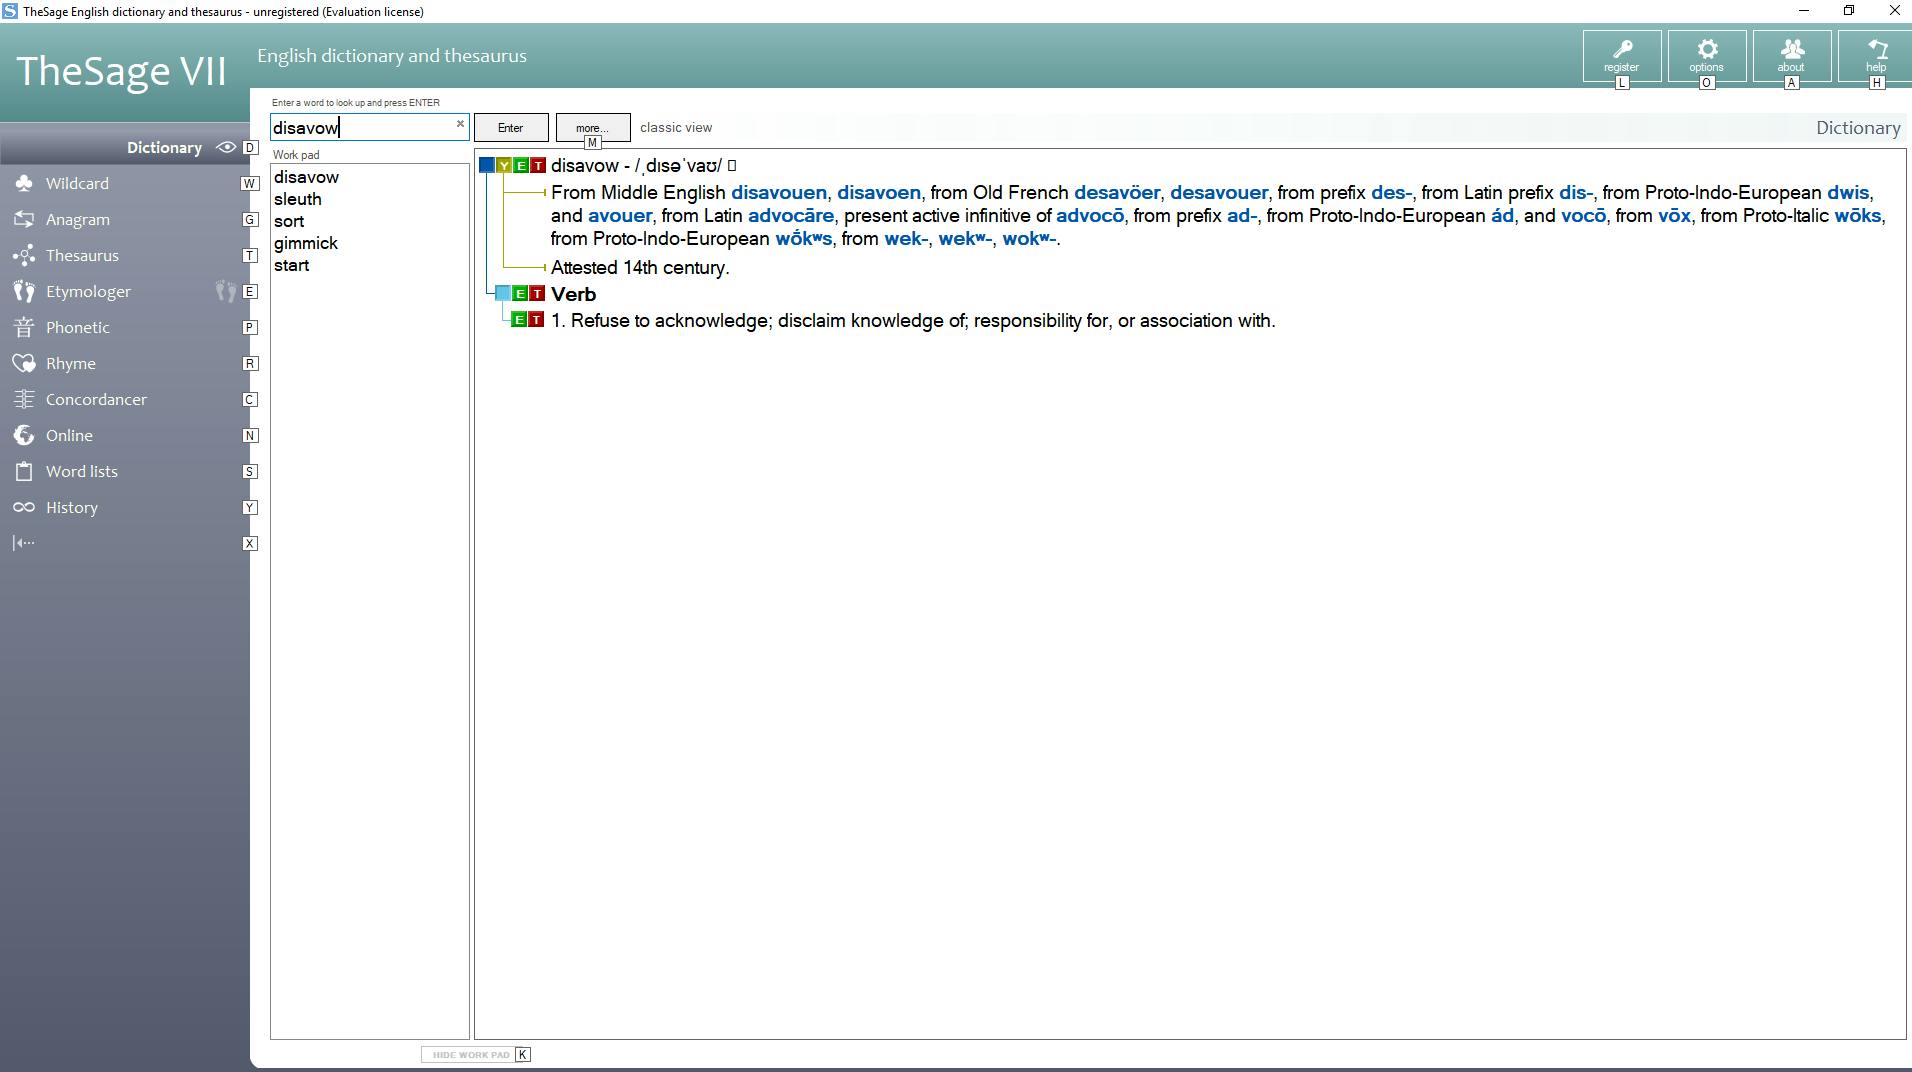
Task: Click green E icon beside definition 1
Action: click(x=519, y=320)
